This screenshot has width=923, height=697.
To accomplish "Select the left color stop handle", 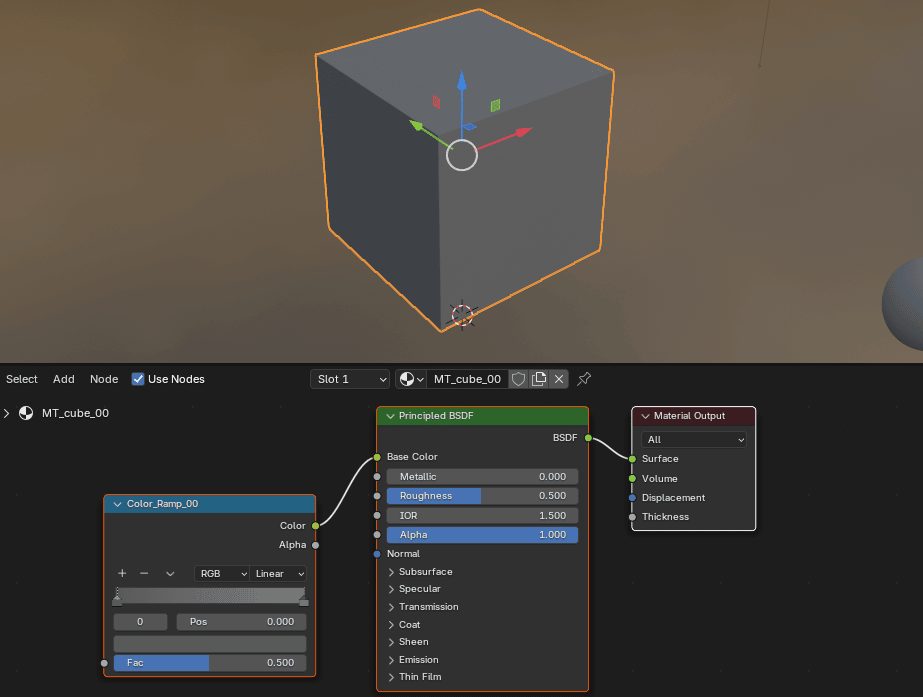I will pyautogui.click(x=117, y=600).
